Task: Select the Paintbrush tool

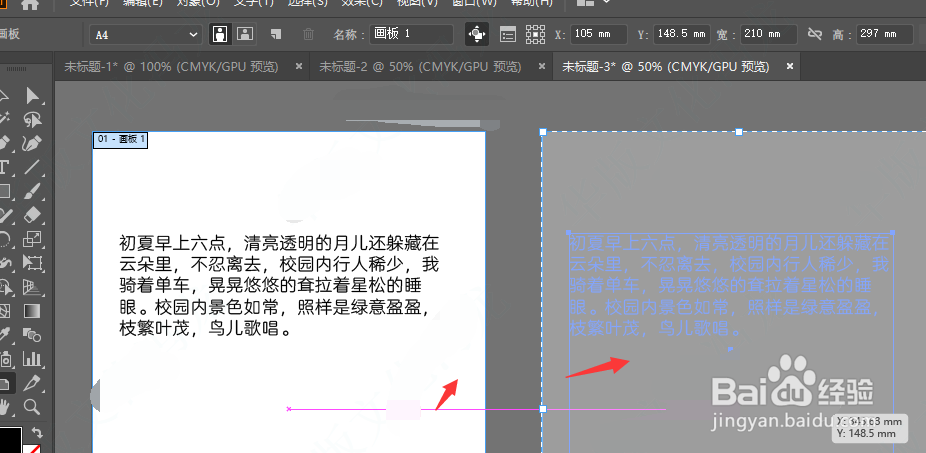Action: (32, 191)
